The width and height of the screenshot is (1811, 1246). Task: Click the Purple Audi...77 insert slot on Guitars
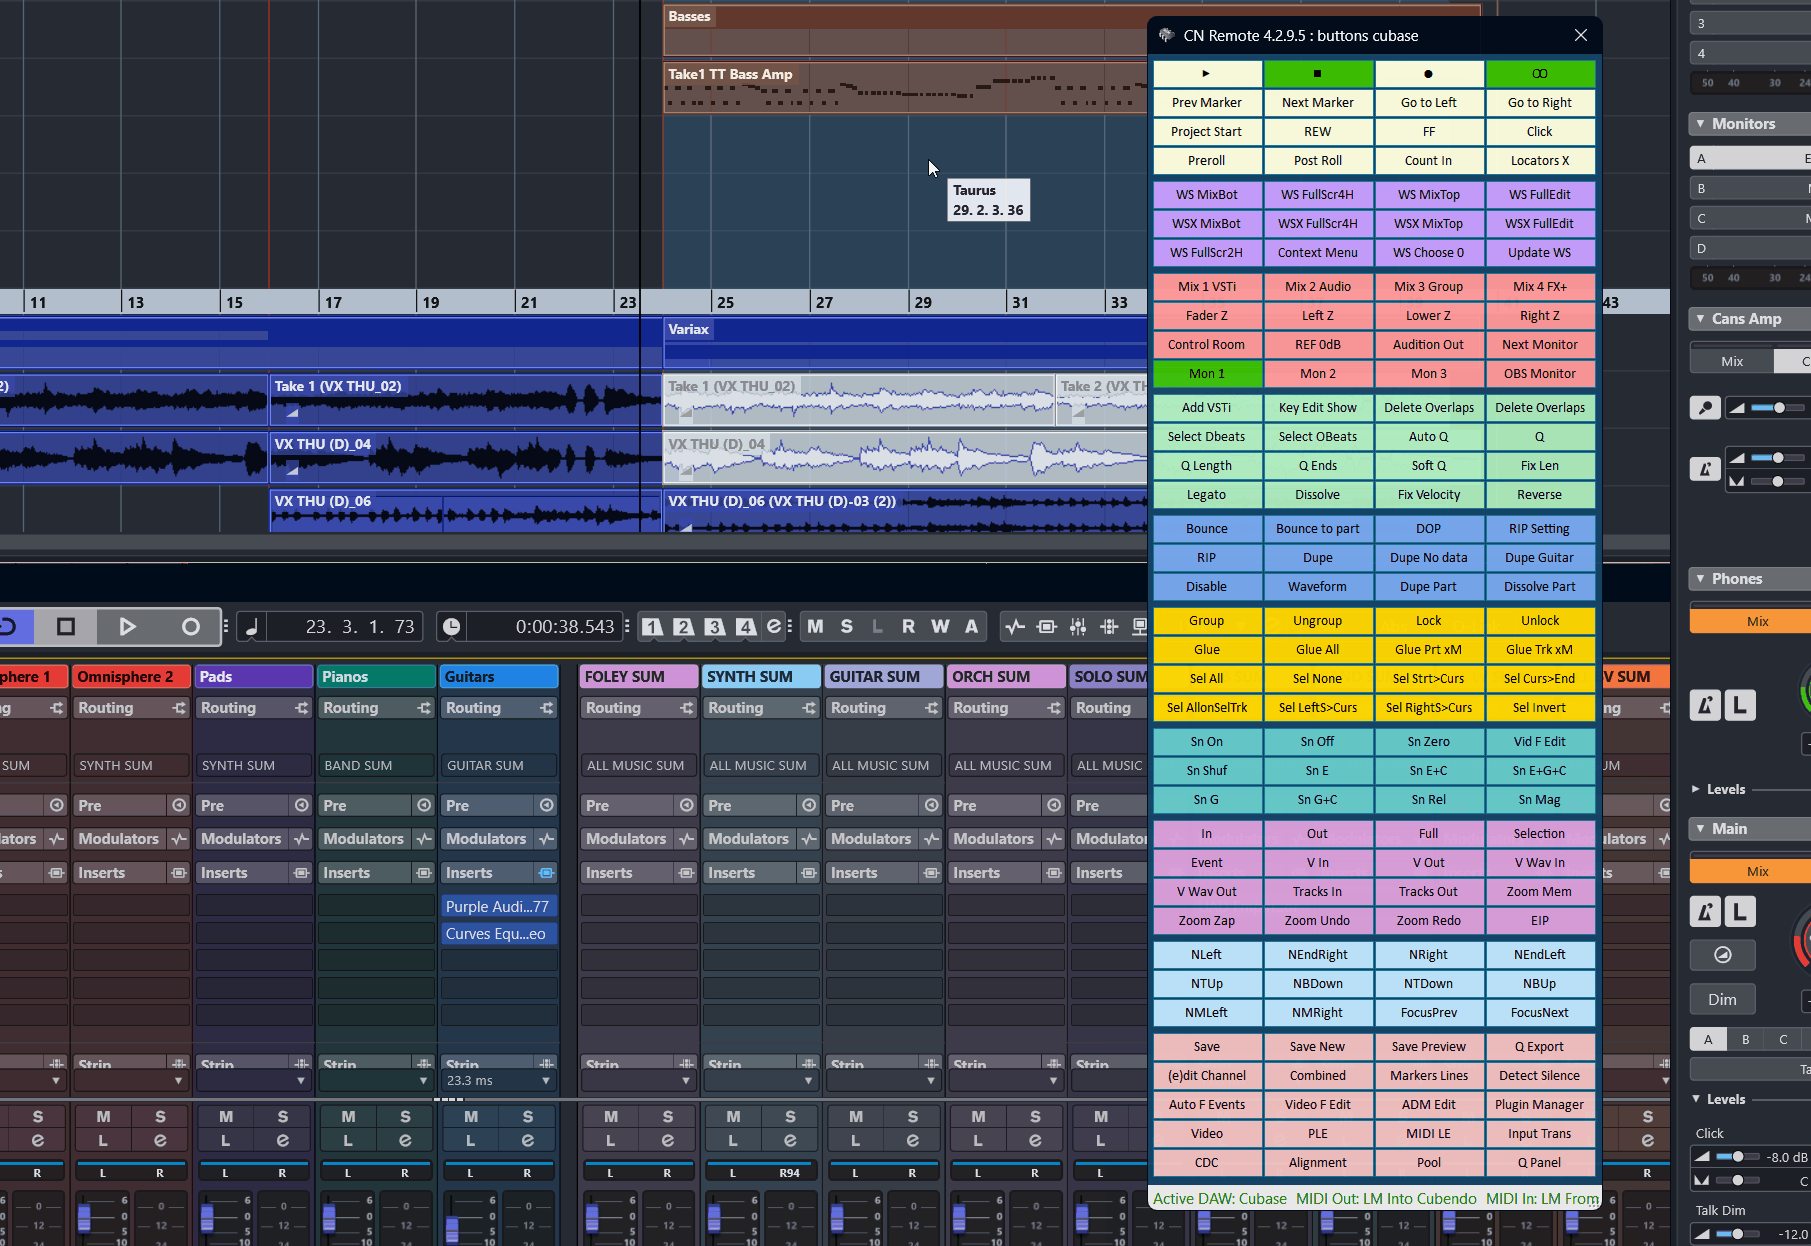tap(498, 907)
